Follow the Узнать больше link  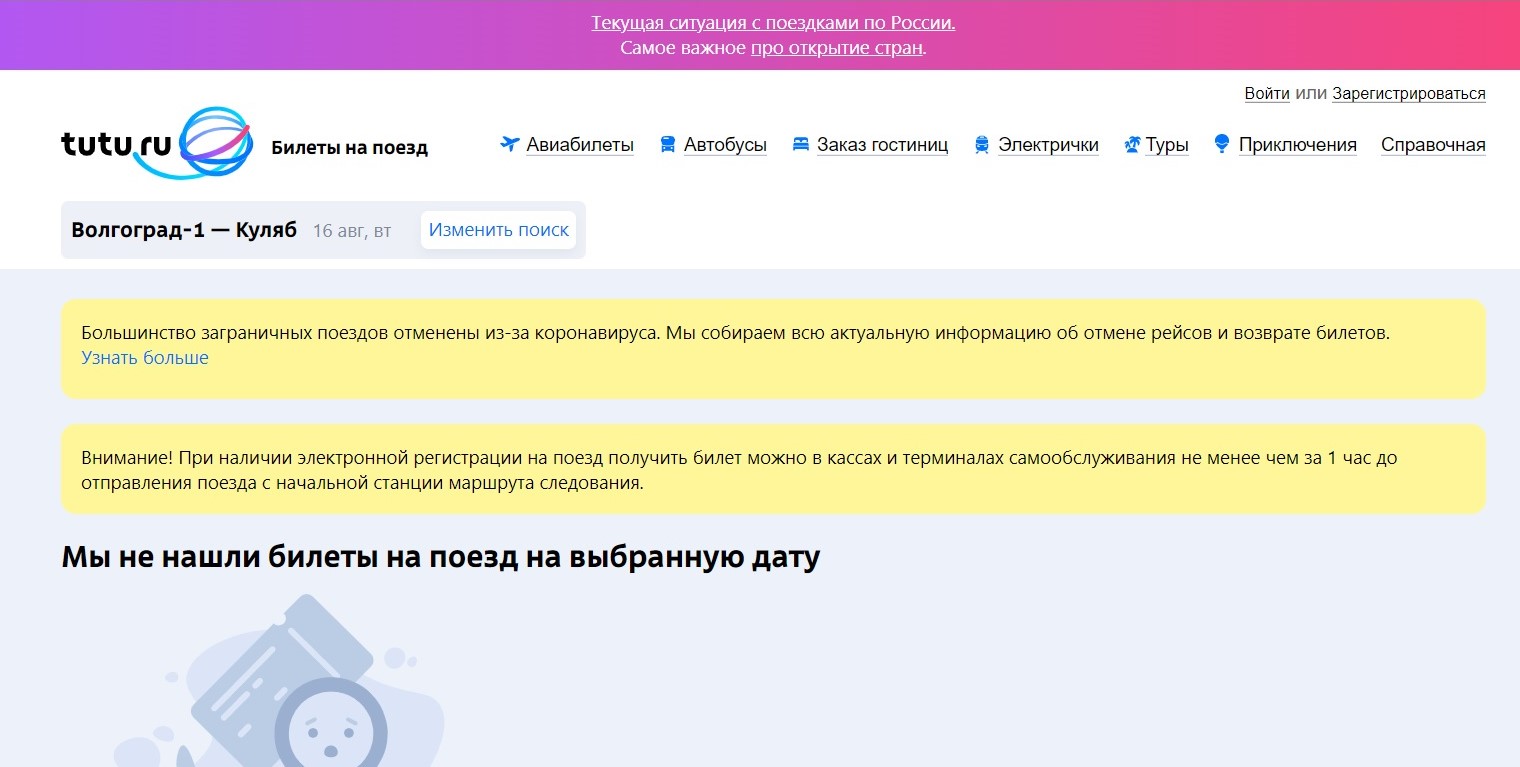point(145,358)
